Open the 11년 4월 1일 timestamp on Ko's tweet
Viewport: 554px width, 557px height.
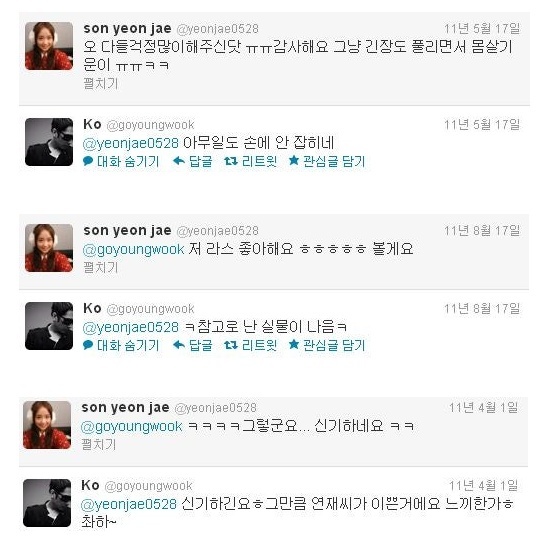point(483,485)
